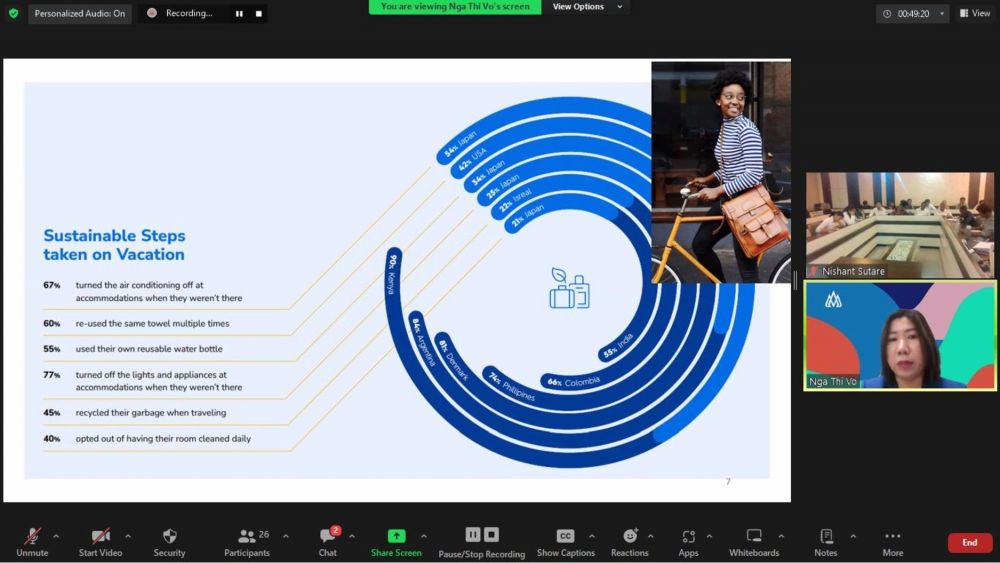Click the green Share Screen icon

coord(396,536)
